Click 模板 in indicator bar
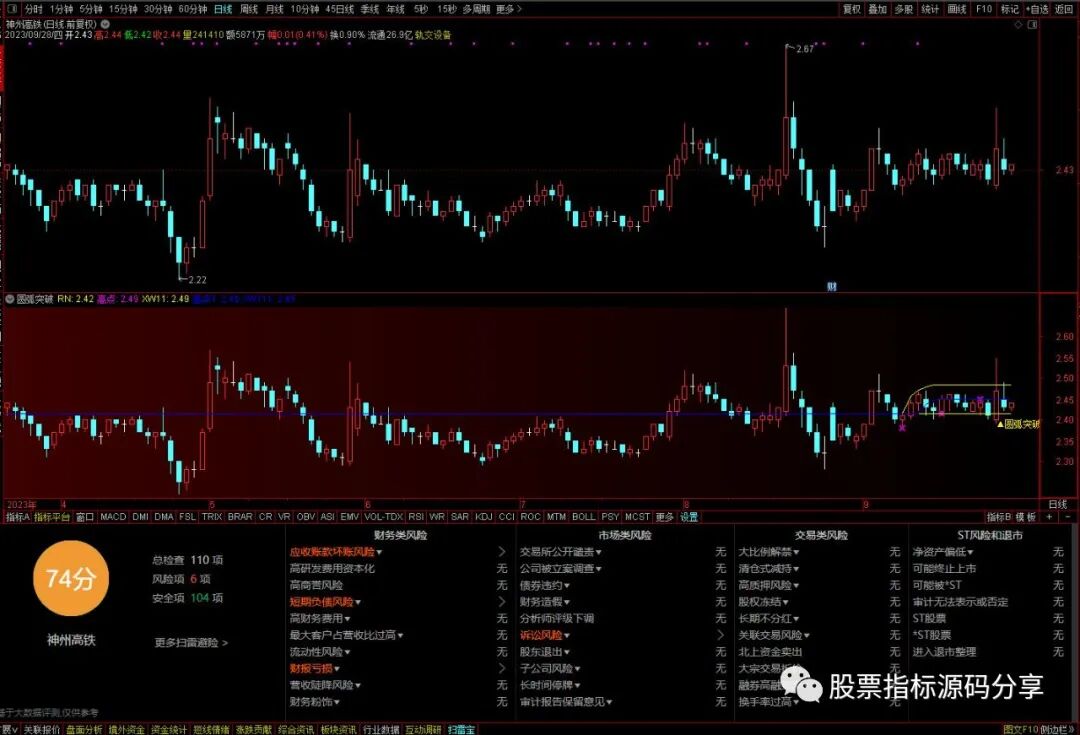The height and width of the screenshot is (735, 1080). click(x=1026, y=517)
